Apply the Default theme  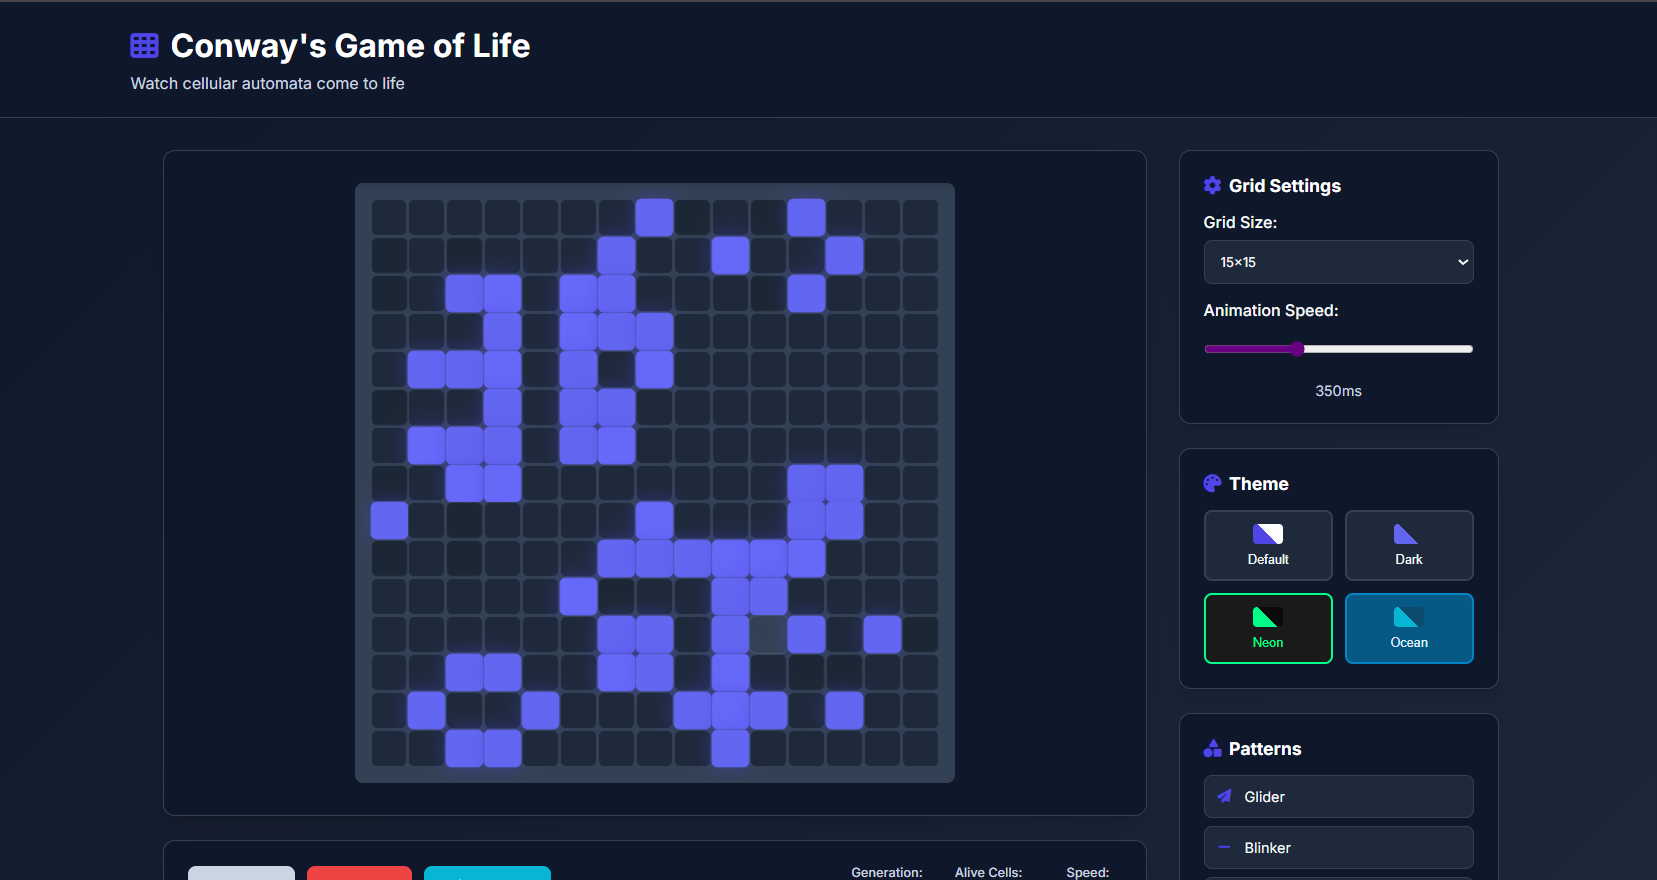tap(1267, 546)
